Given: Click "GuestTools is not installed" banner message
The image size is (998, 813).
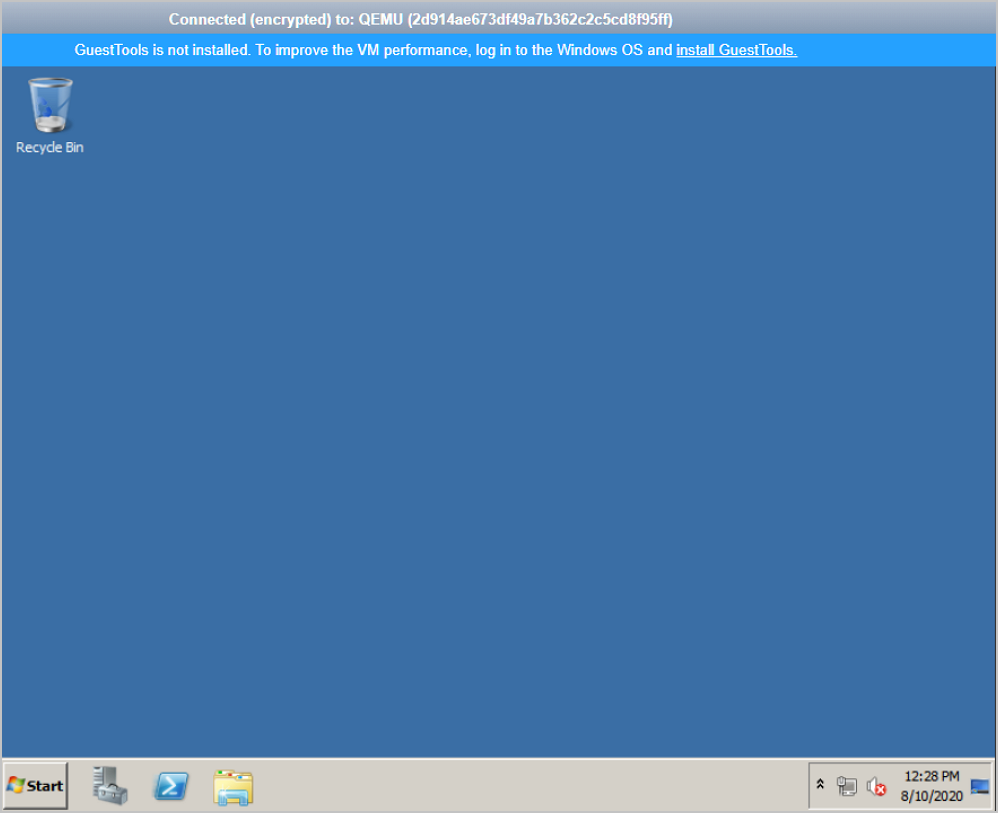Looking at the screenshot, I should click(161, 50).
